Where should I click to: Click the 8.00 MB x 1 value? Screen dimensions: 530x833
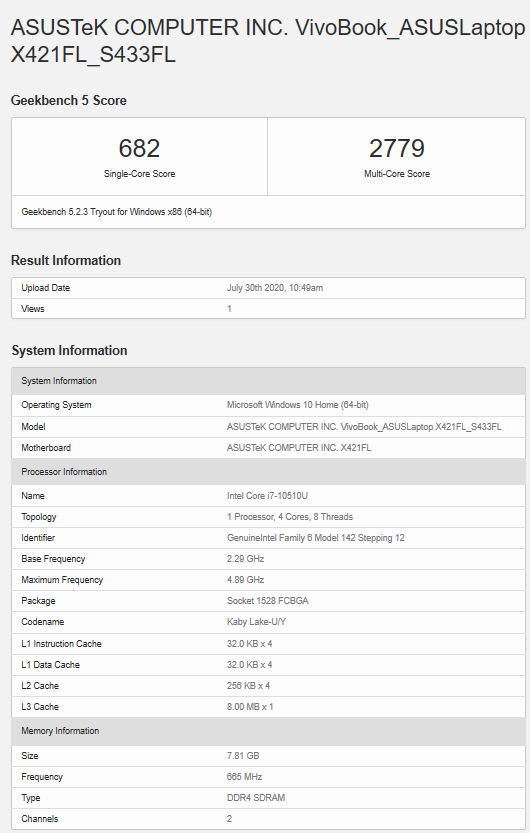[250, 707]
